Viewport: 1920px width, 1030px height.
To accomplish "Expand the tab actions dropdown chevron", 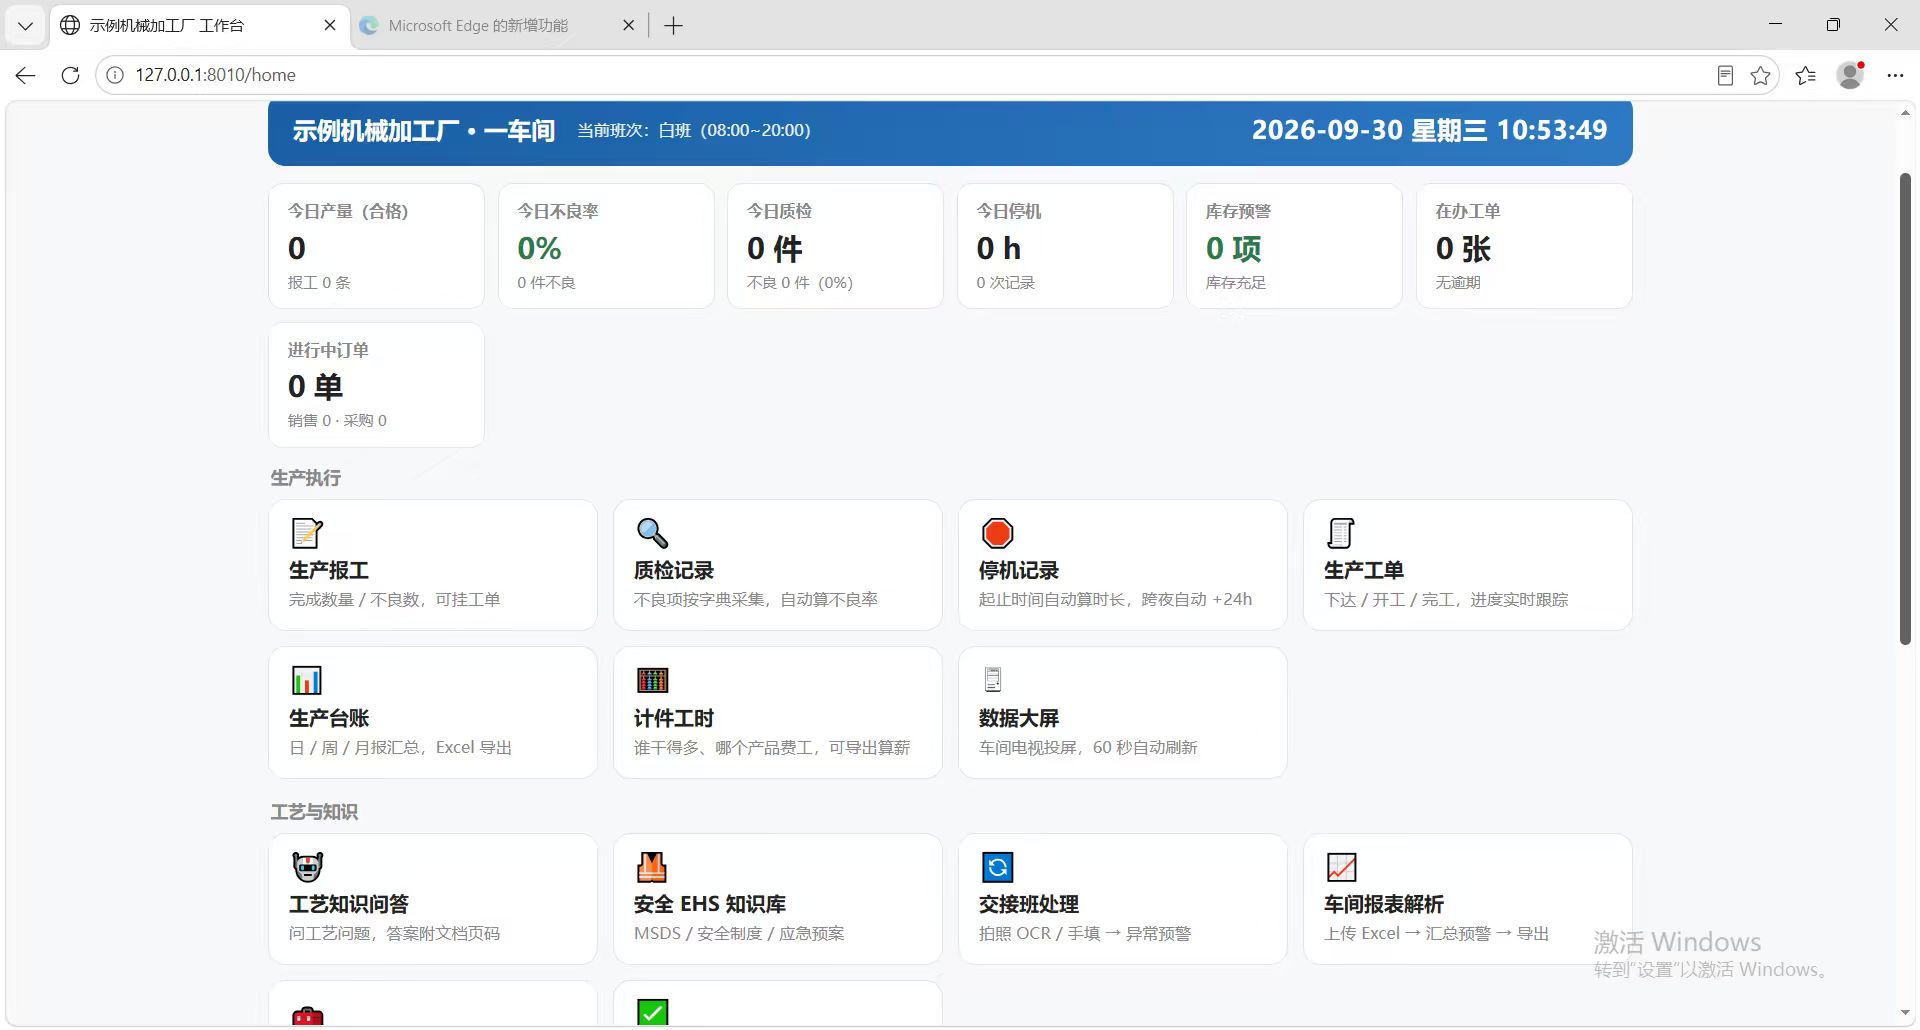I will pos(25,26).
